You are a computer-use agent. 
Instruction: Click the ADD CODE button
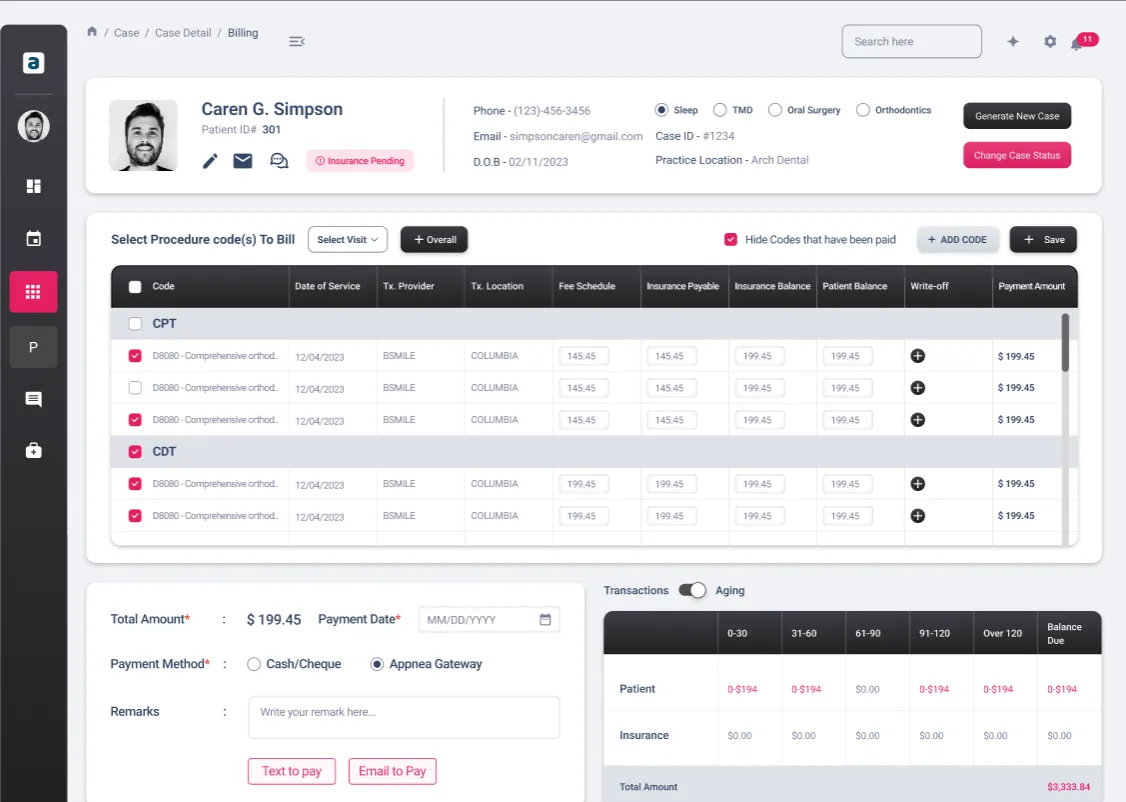click(957, 240)
